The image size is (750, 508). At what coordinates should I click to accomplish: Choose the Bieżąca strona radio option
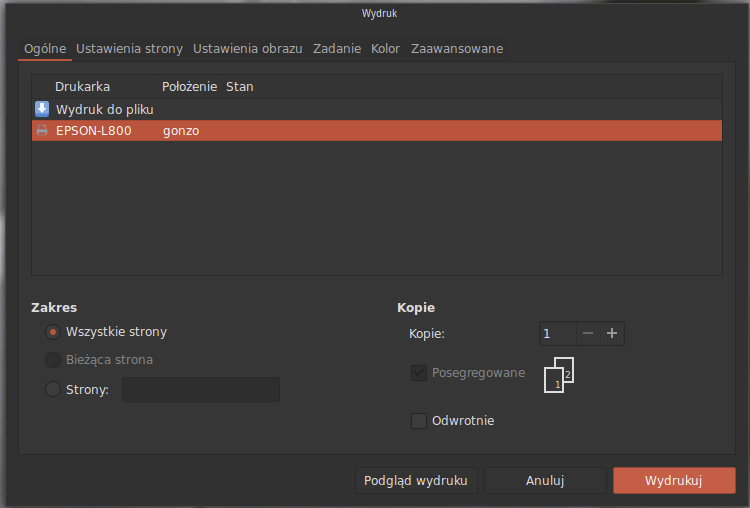pos(53,360)
